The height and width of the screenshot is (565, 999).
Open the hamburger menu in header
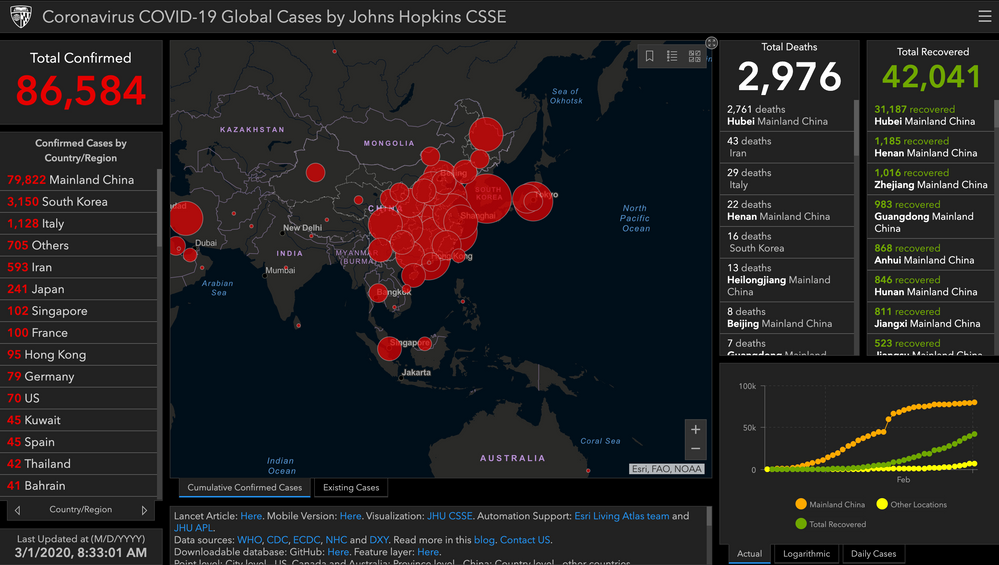(984, 17)
